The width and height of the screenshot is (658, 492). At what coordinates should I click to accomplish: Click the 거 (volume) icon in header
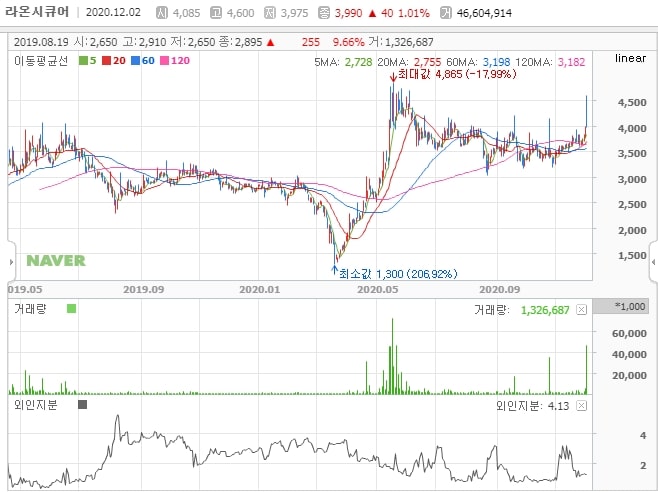coord(446,13)
